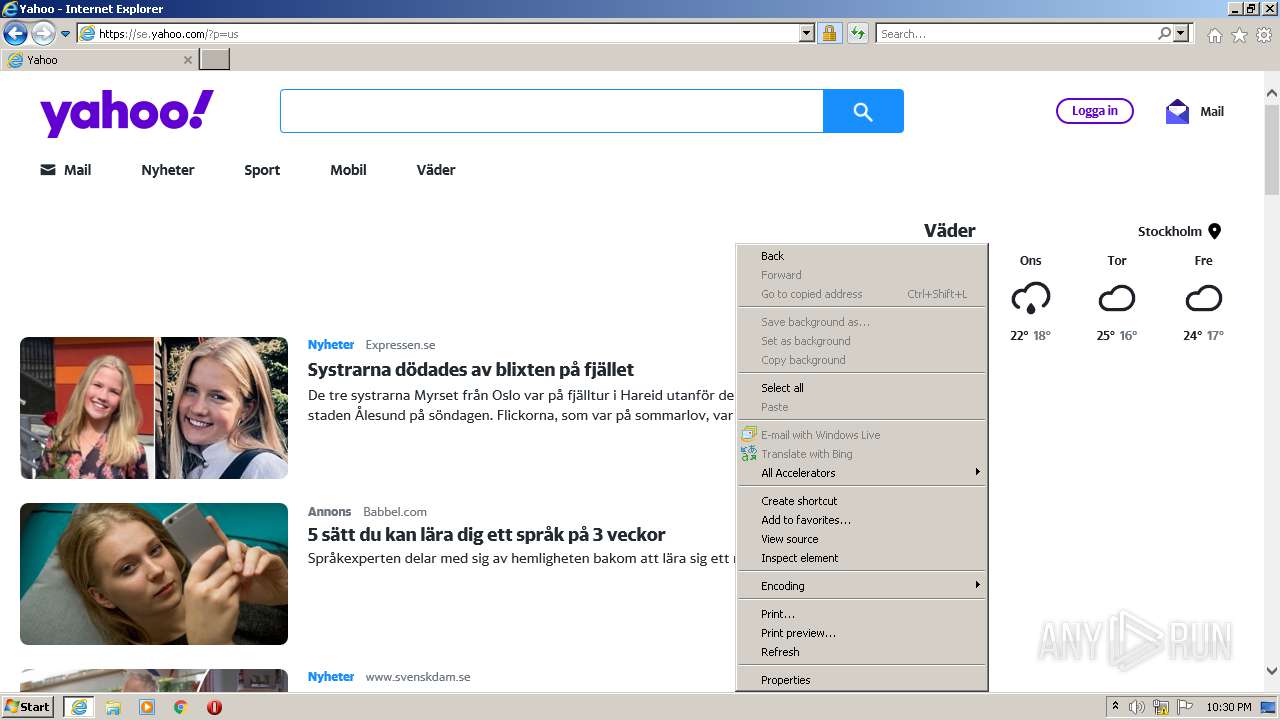
Task: Click the Yahoo search input field
Action: click(552, 111)
